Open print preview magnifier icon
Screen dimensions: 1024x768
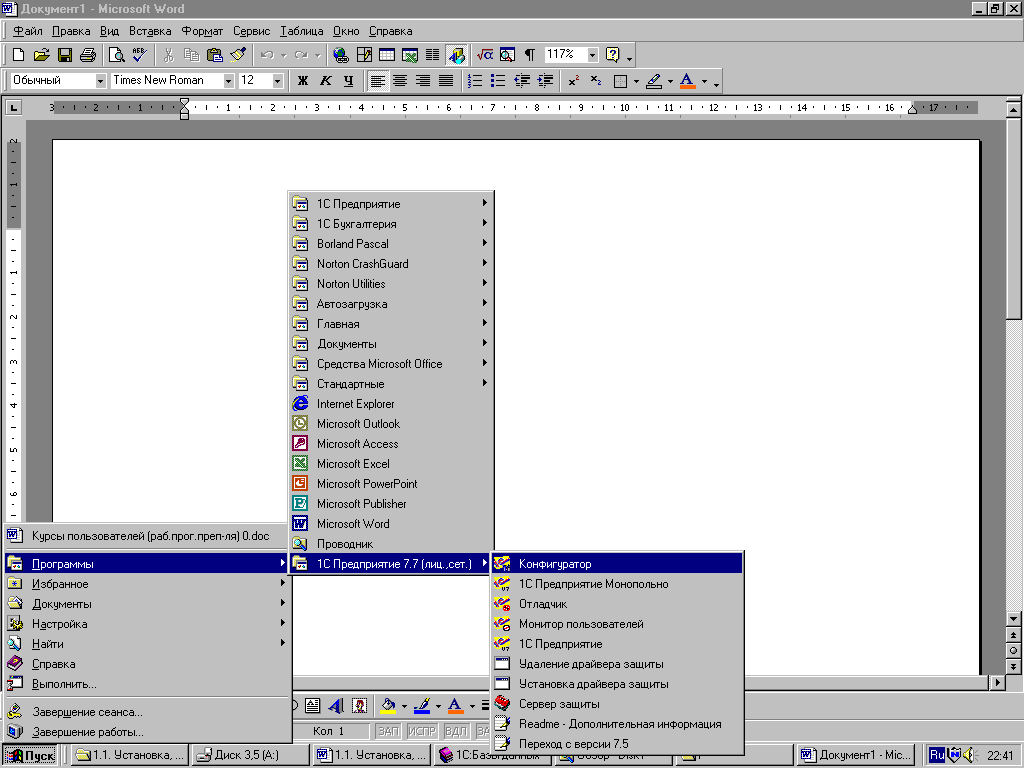[x=116, y=55]
